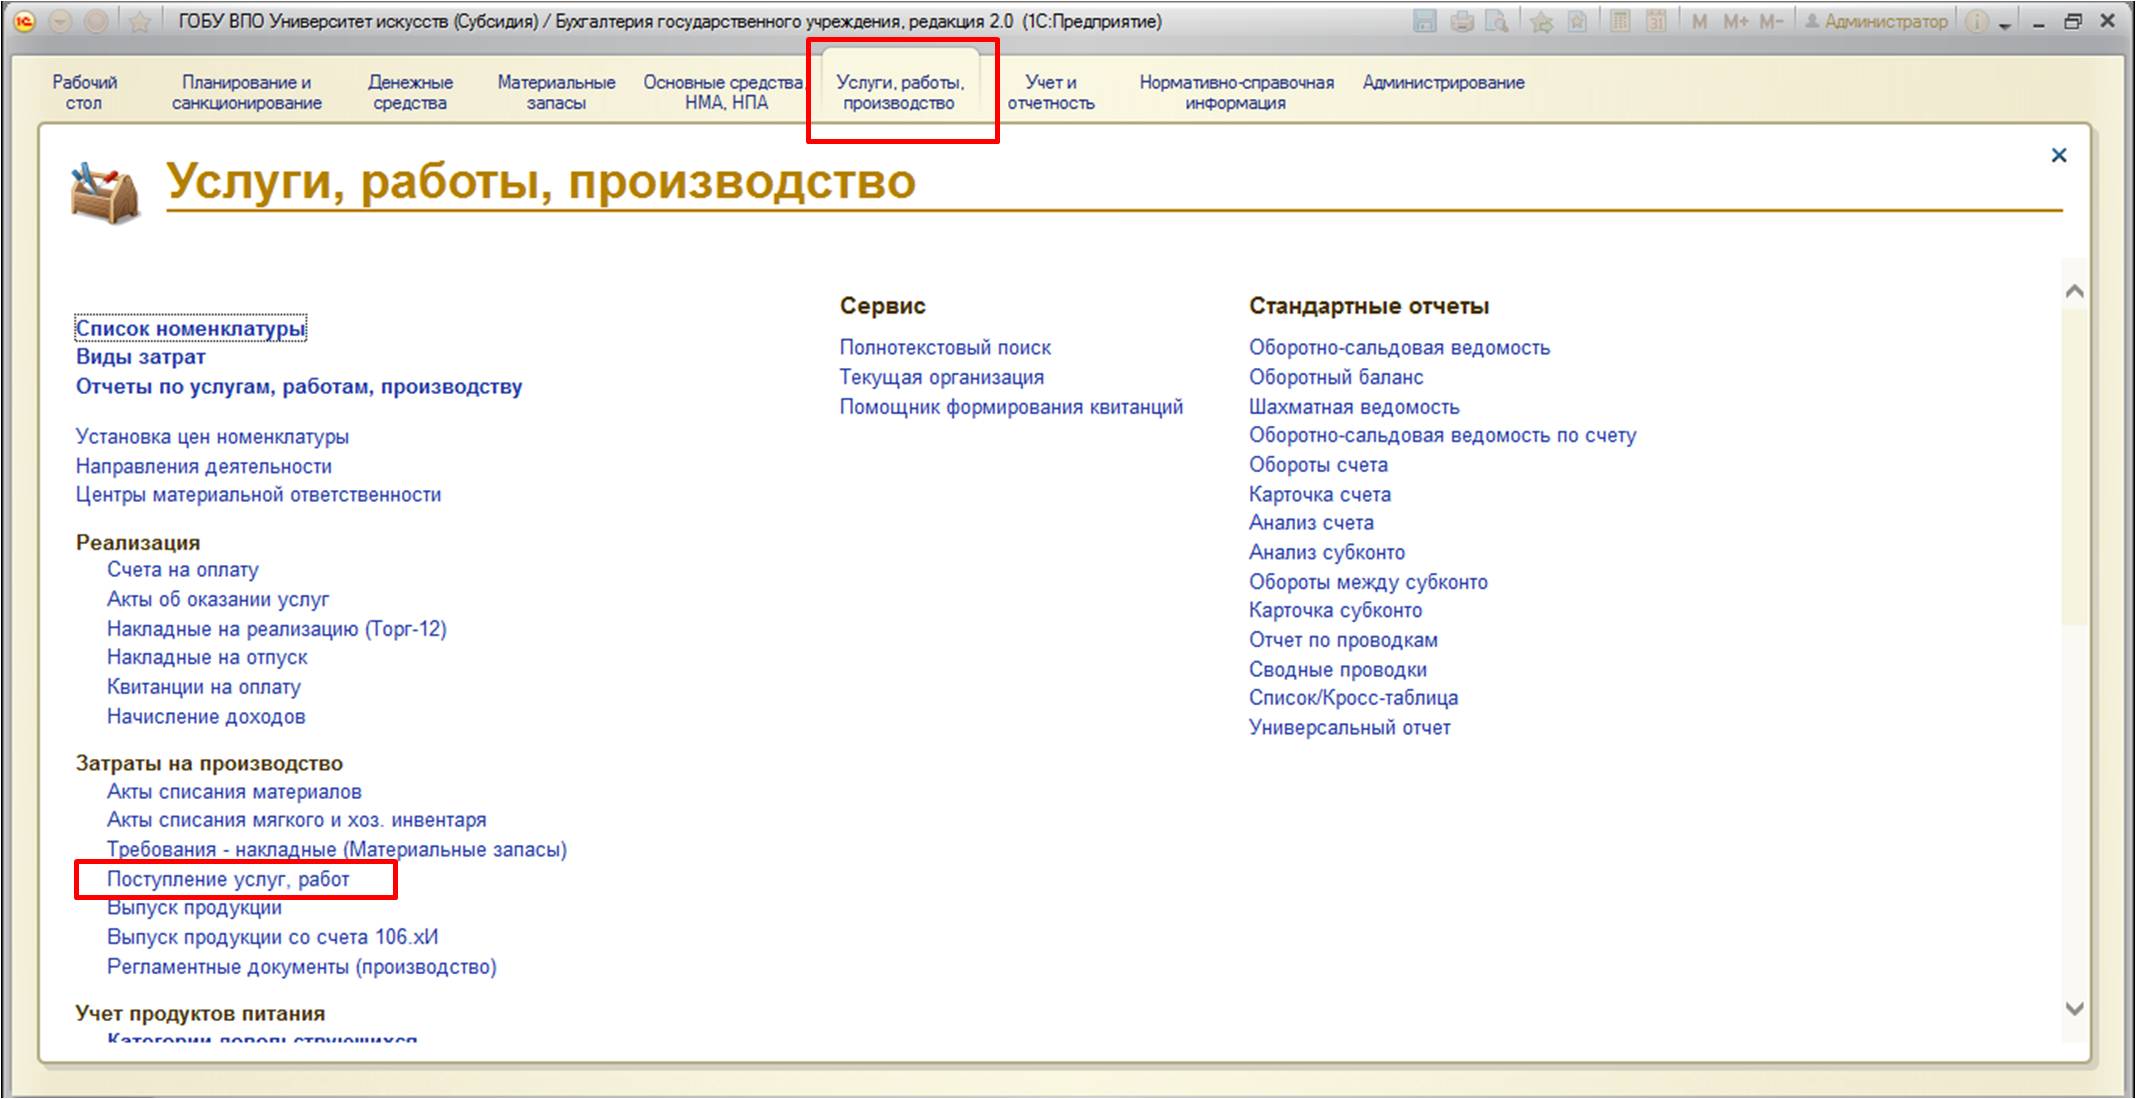Image resolution: width=2136 pixels, height=1099 pixels.
Task: Open the calculator icon in top toolbar
Action: (1620, 21)
